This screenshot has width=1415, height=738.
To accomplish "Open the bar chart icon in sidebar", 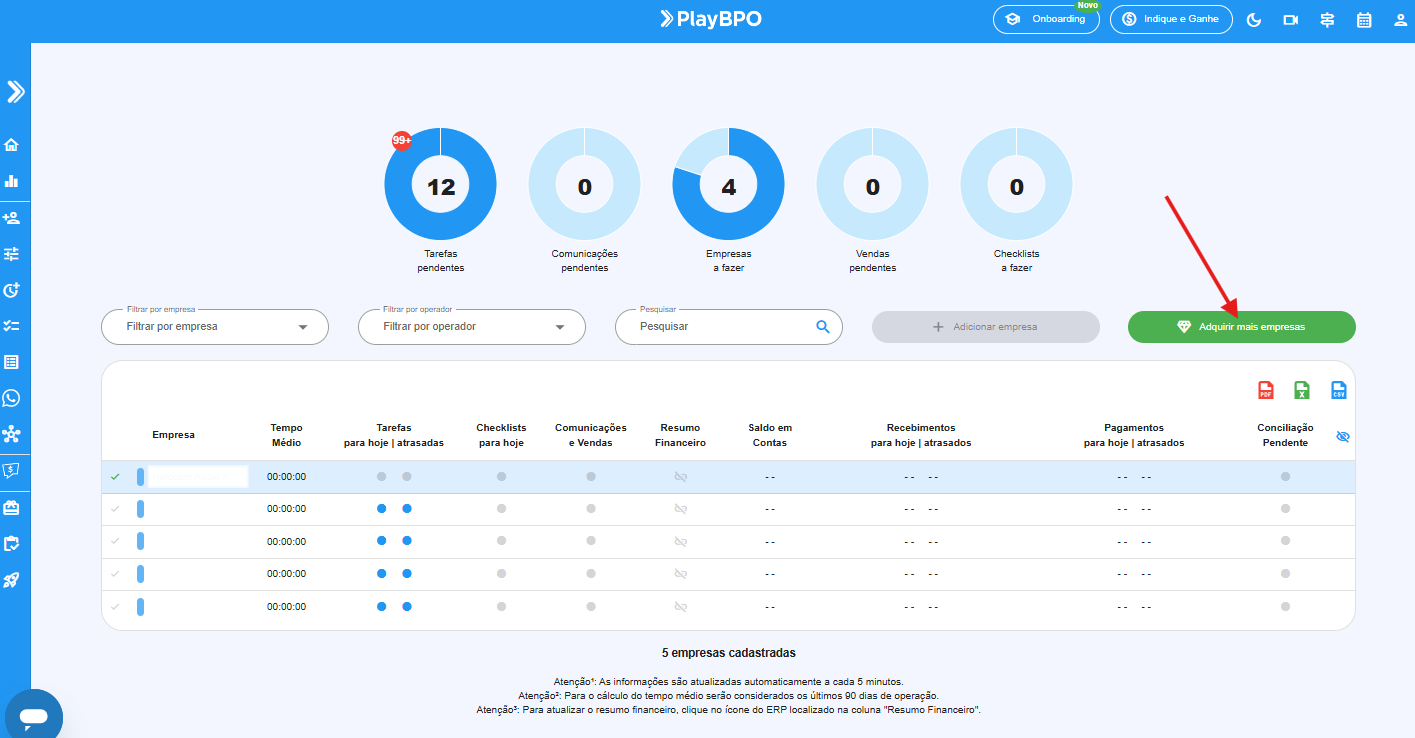I will (12, 181).
